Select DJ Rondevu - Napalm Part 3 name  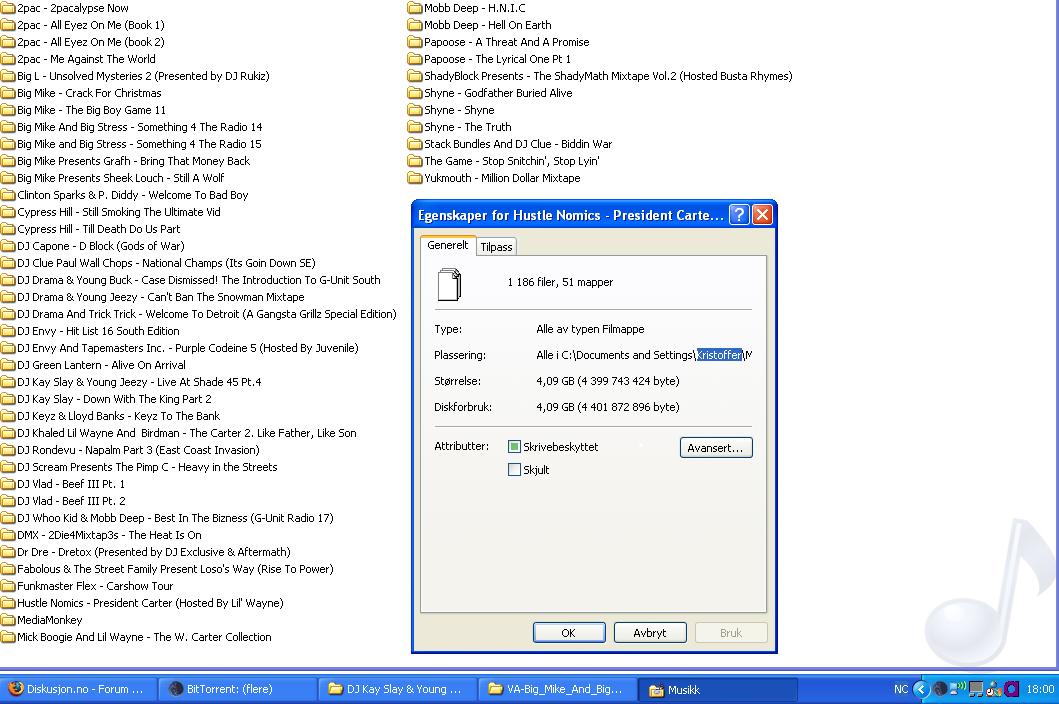[x=138, y=450]
